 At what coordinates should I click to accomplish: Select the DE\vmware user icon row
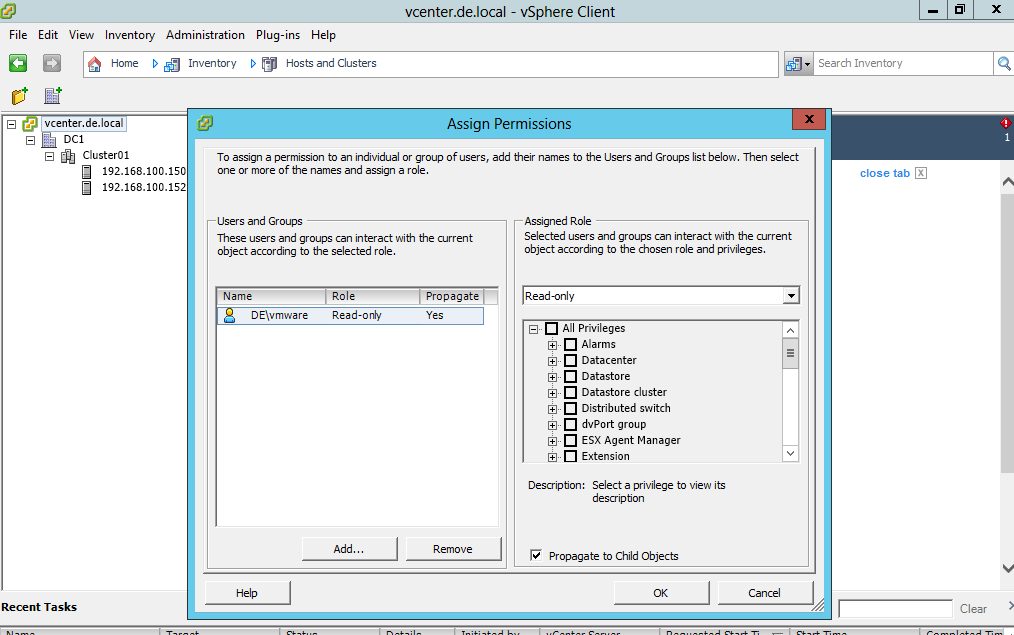(x=230, y=315)
